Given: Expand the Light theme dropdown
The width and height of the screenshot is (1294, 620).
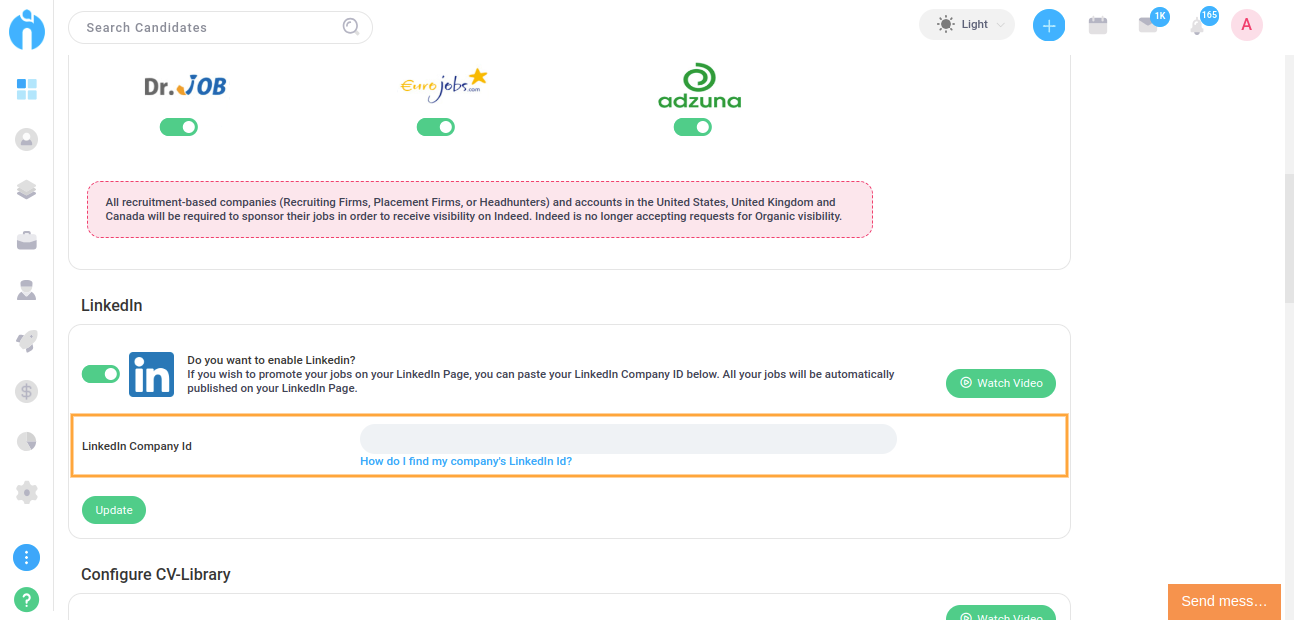Looking at the screenshot, I should pyautogui.click(x=966, y=25).
